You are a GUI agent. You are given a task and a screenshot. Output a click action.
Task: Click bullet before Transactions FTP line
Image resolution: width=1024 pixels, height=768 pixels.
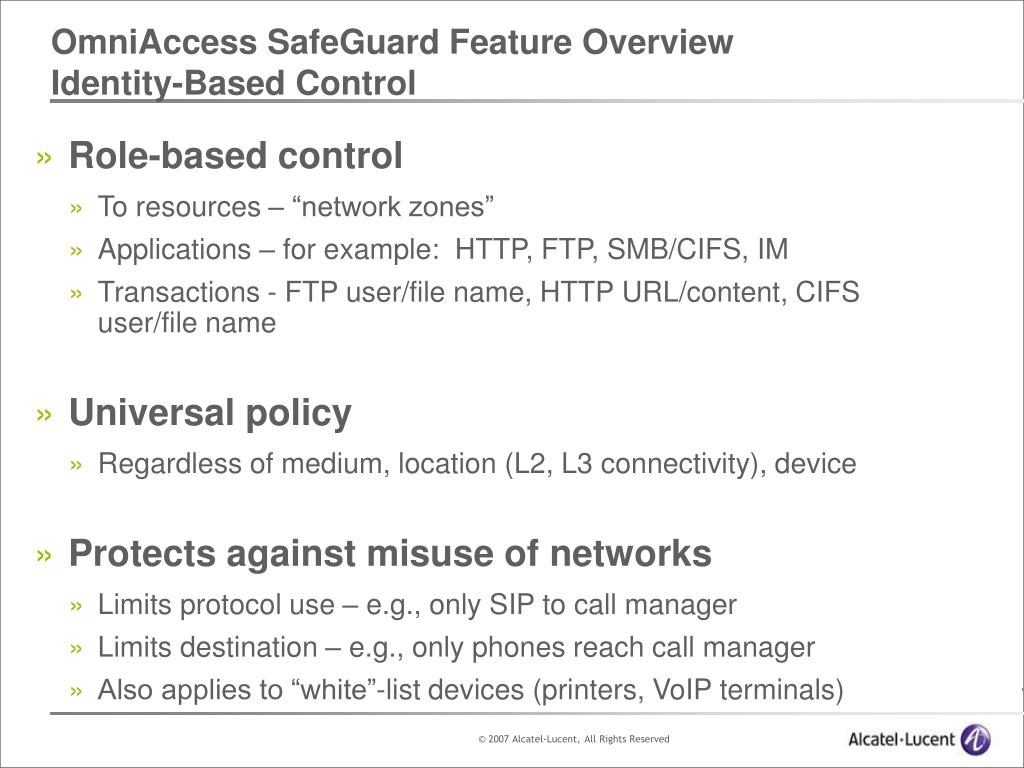pos(76,293)
